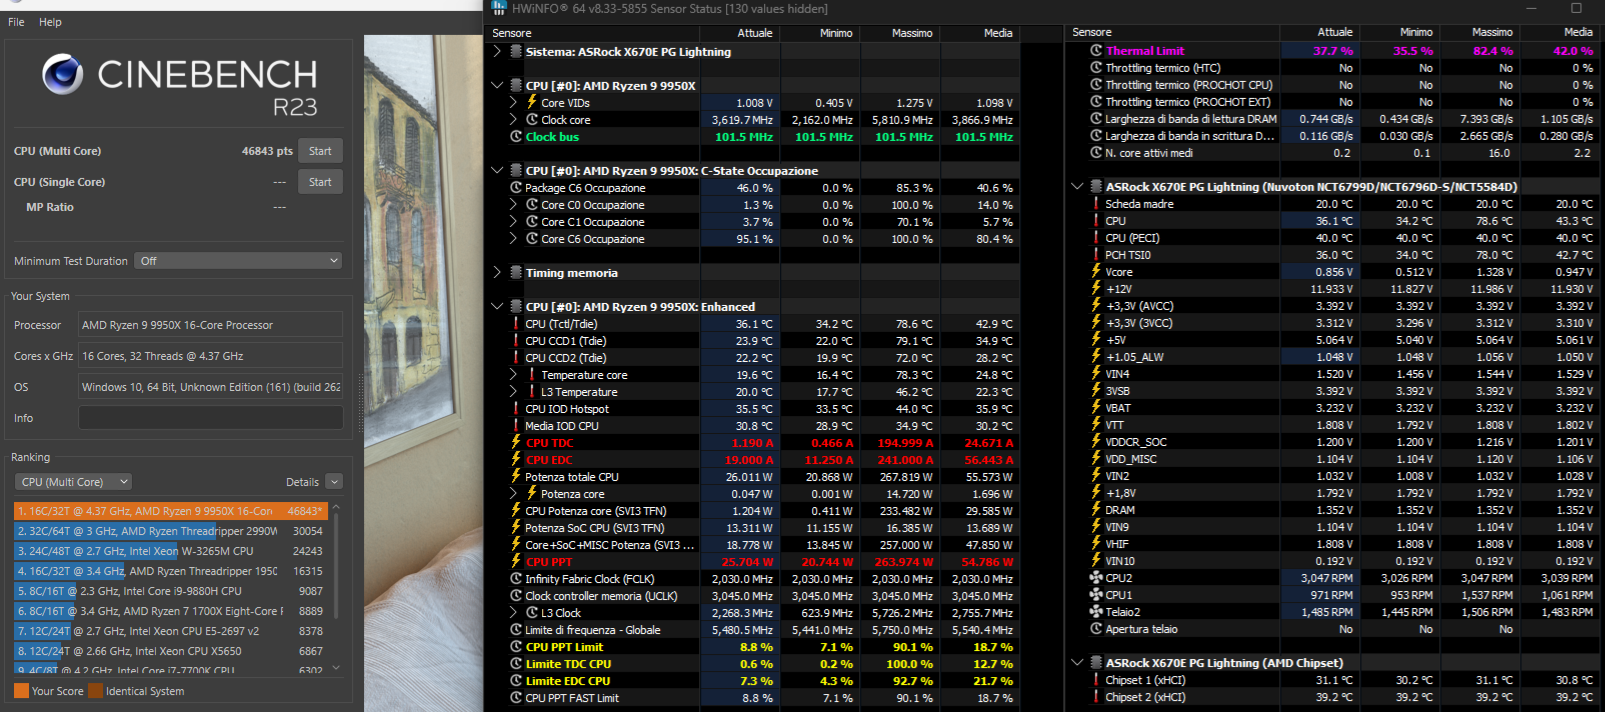
Task: Click the CPU2 fan icon
Action: click(x=1096, y=578)
